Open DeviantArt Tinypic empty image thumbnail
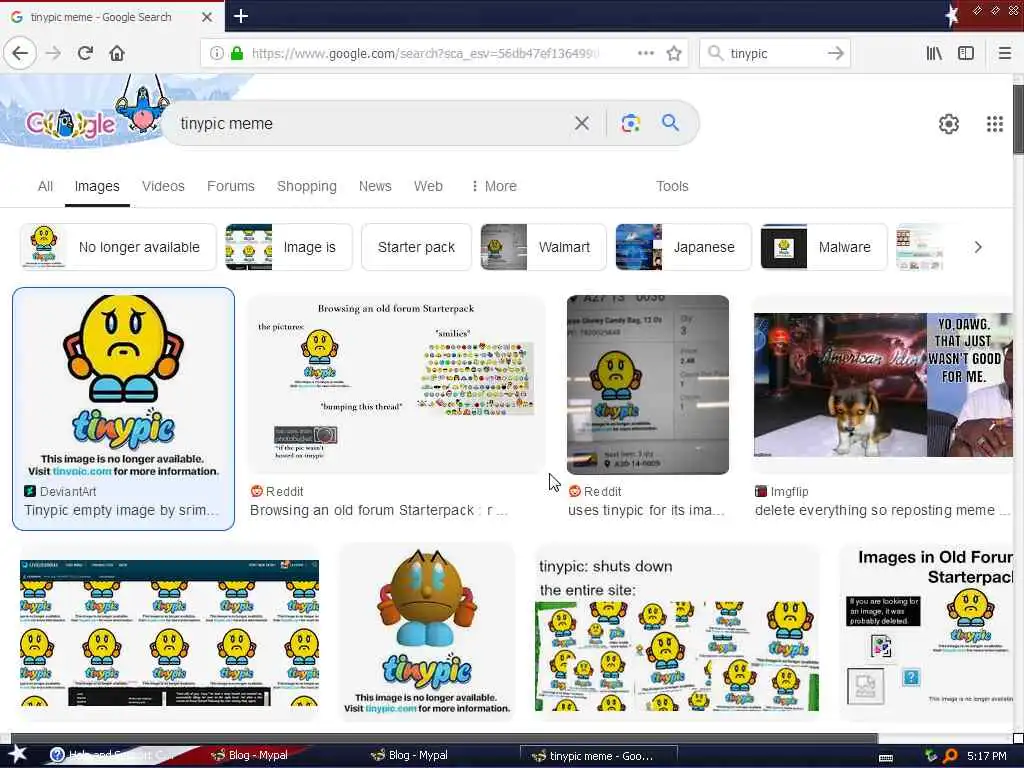The width and height of the screenshot is (1024, 768). pos(123,385)
